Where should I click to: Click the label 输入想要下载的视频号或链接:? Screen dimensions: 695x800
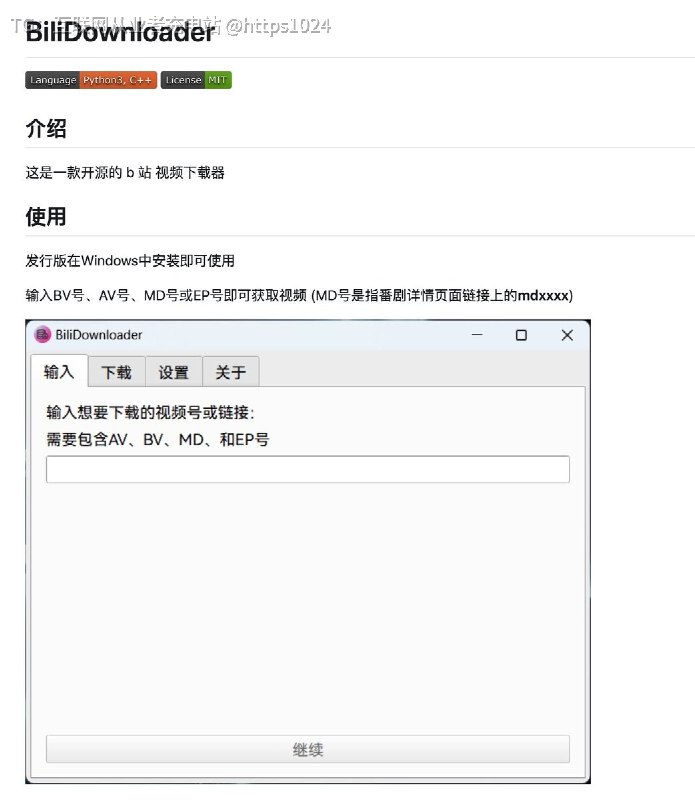click(x=151, y=412)
